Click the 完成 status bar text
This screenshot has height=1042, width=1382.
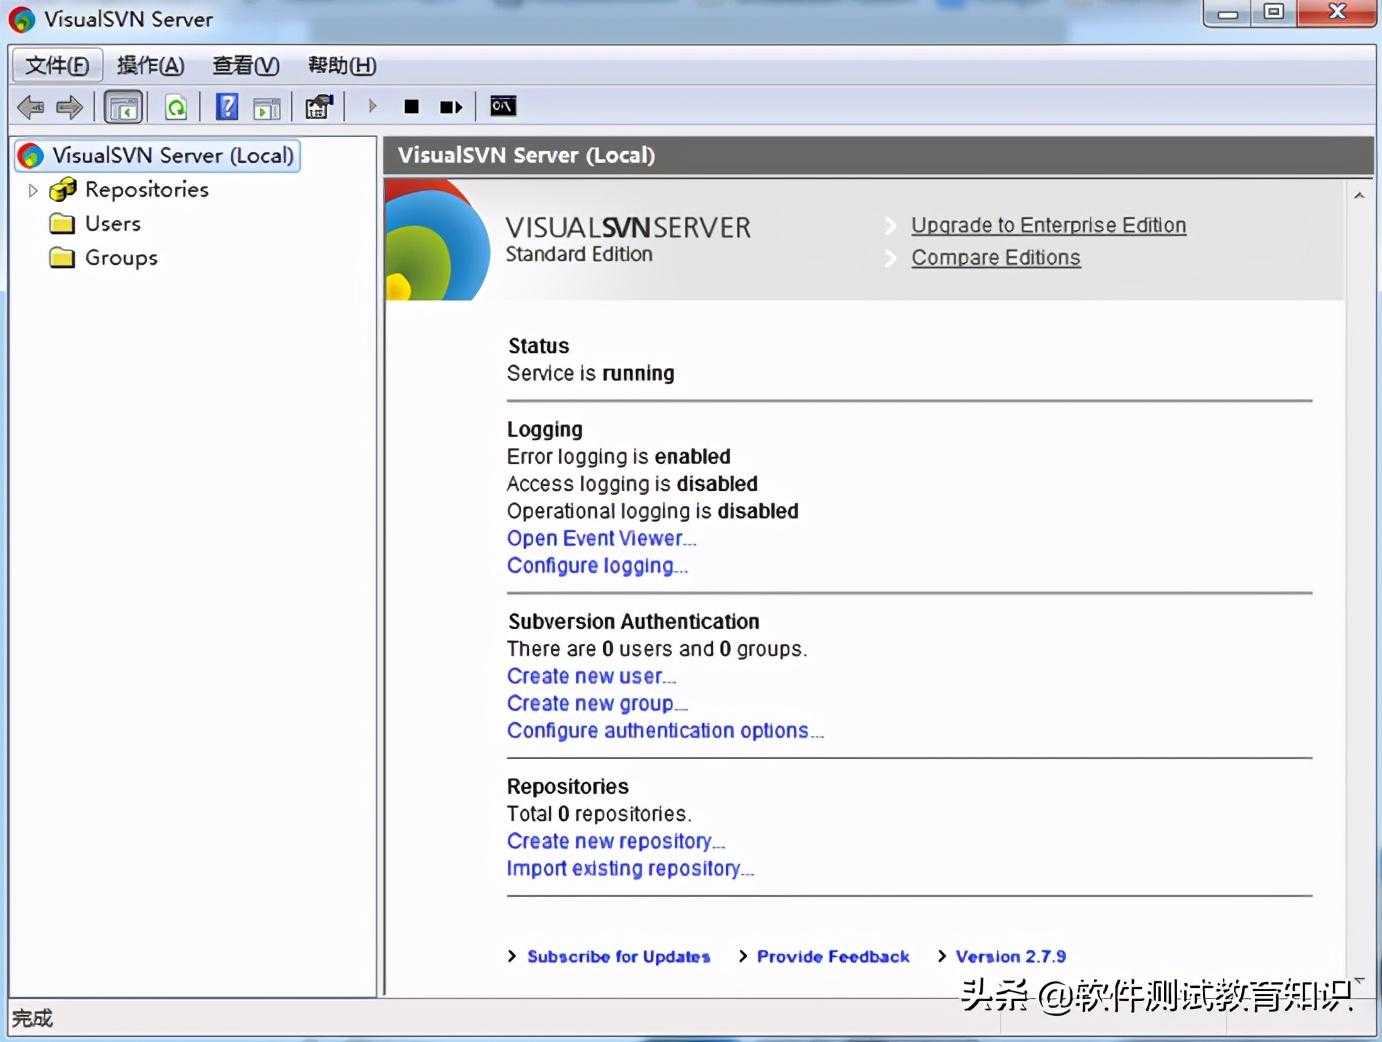click(x=32, y=1018)
